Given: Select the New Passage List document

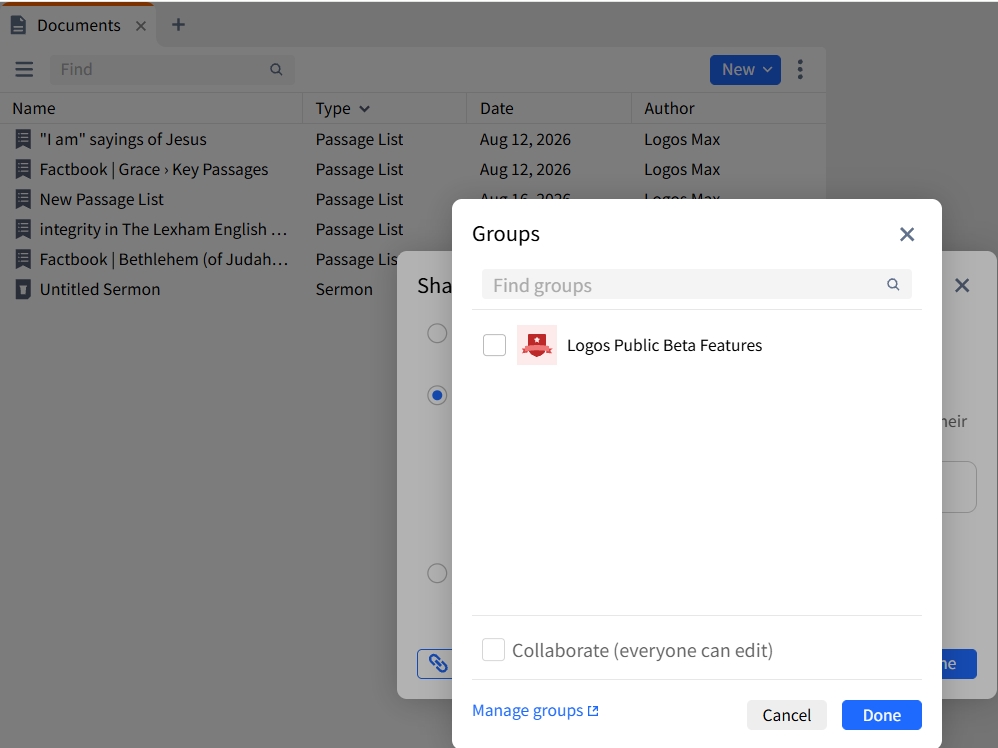Looking at the screenshot, I should pyautogui.click(x=102, y=199).
